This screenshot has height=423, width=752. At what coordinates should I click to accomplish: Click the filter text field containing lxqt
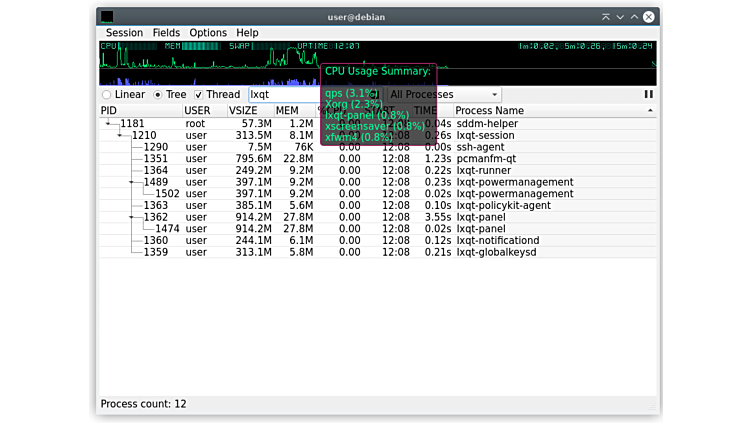tap(283, 95)
